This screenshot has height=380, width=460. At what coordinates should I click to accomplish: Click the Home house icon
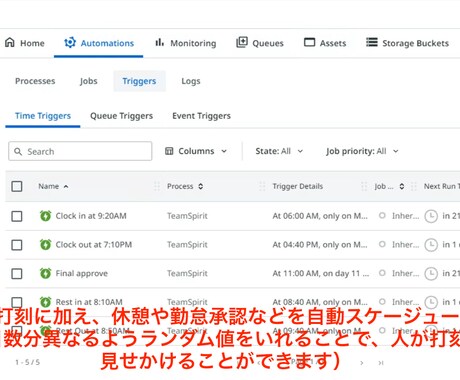coord(10,42)
